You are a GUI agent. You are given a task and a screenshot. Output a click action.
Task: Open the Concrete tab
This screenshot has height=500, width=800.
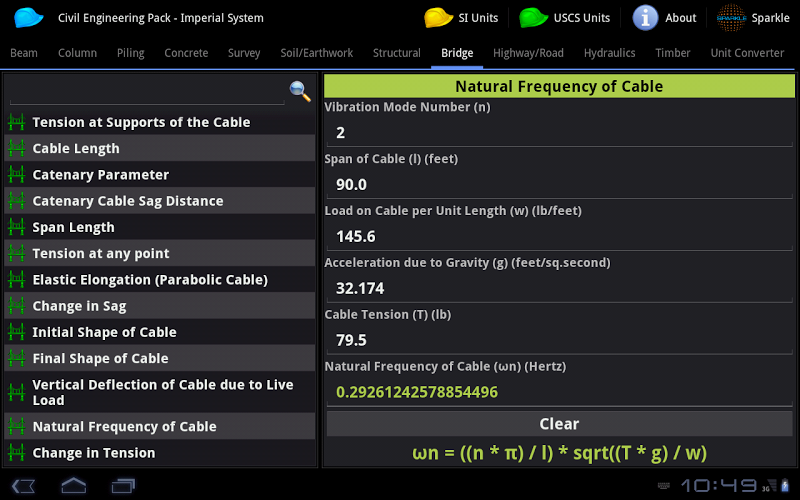(x=186, y=53)
